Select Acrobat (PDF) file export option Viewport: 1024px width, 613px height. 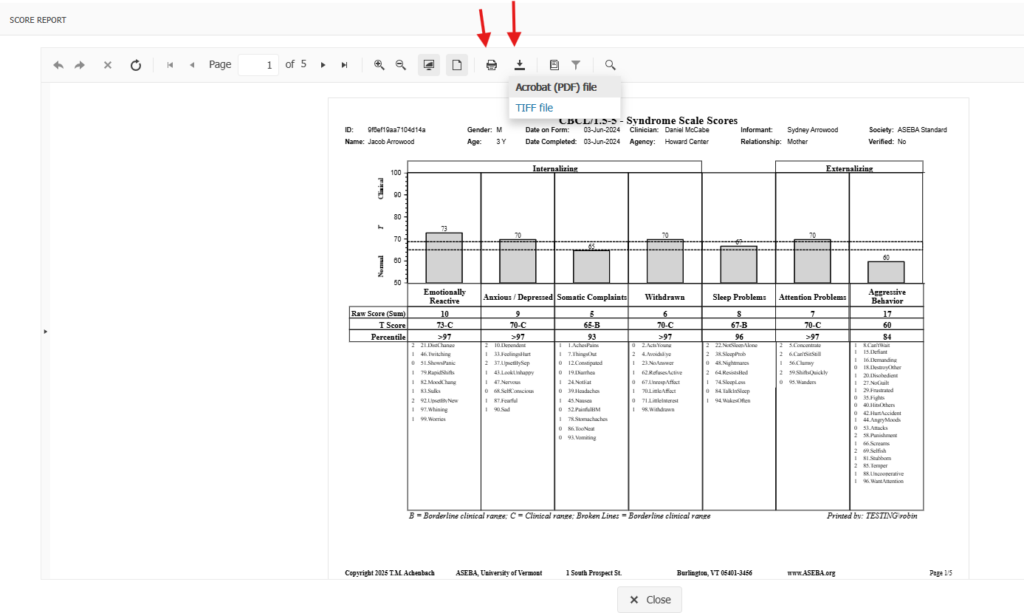(x=555, y=87)
